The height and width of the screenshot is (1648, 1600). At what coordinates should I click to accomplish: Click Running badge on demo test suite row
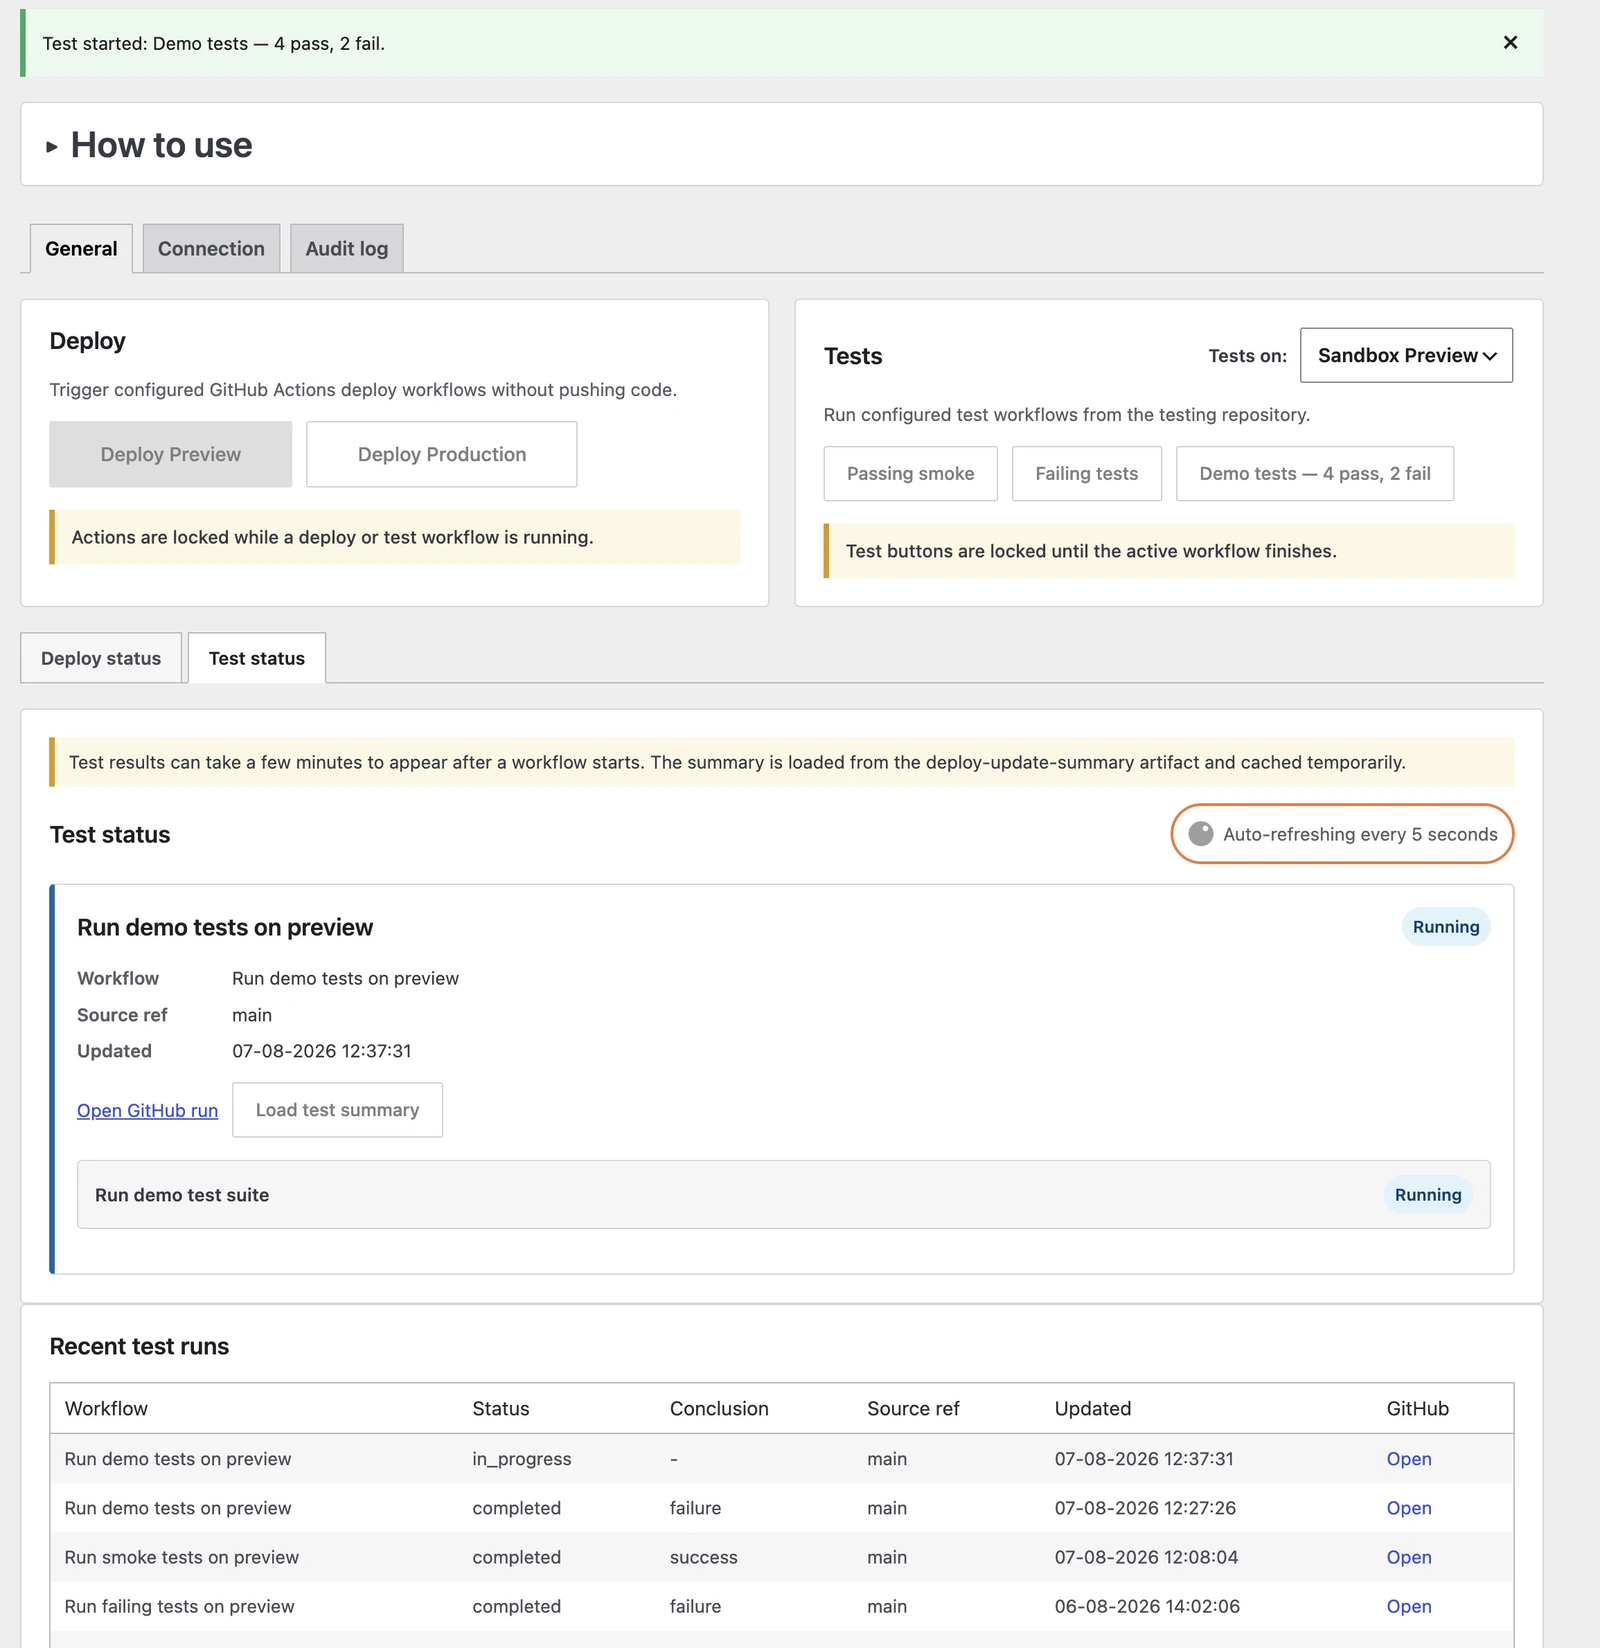[1427, 1194]
